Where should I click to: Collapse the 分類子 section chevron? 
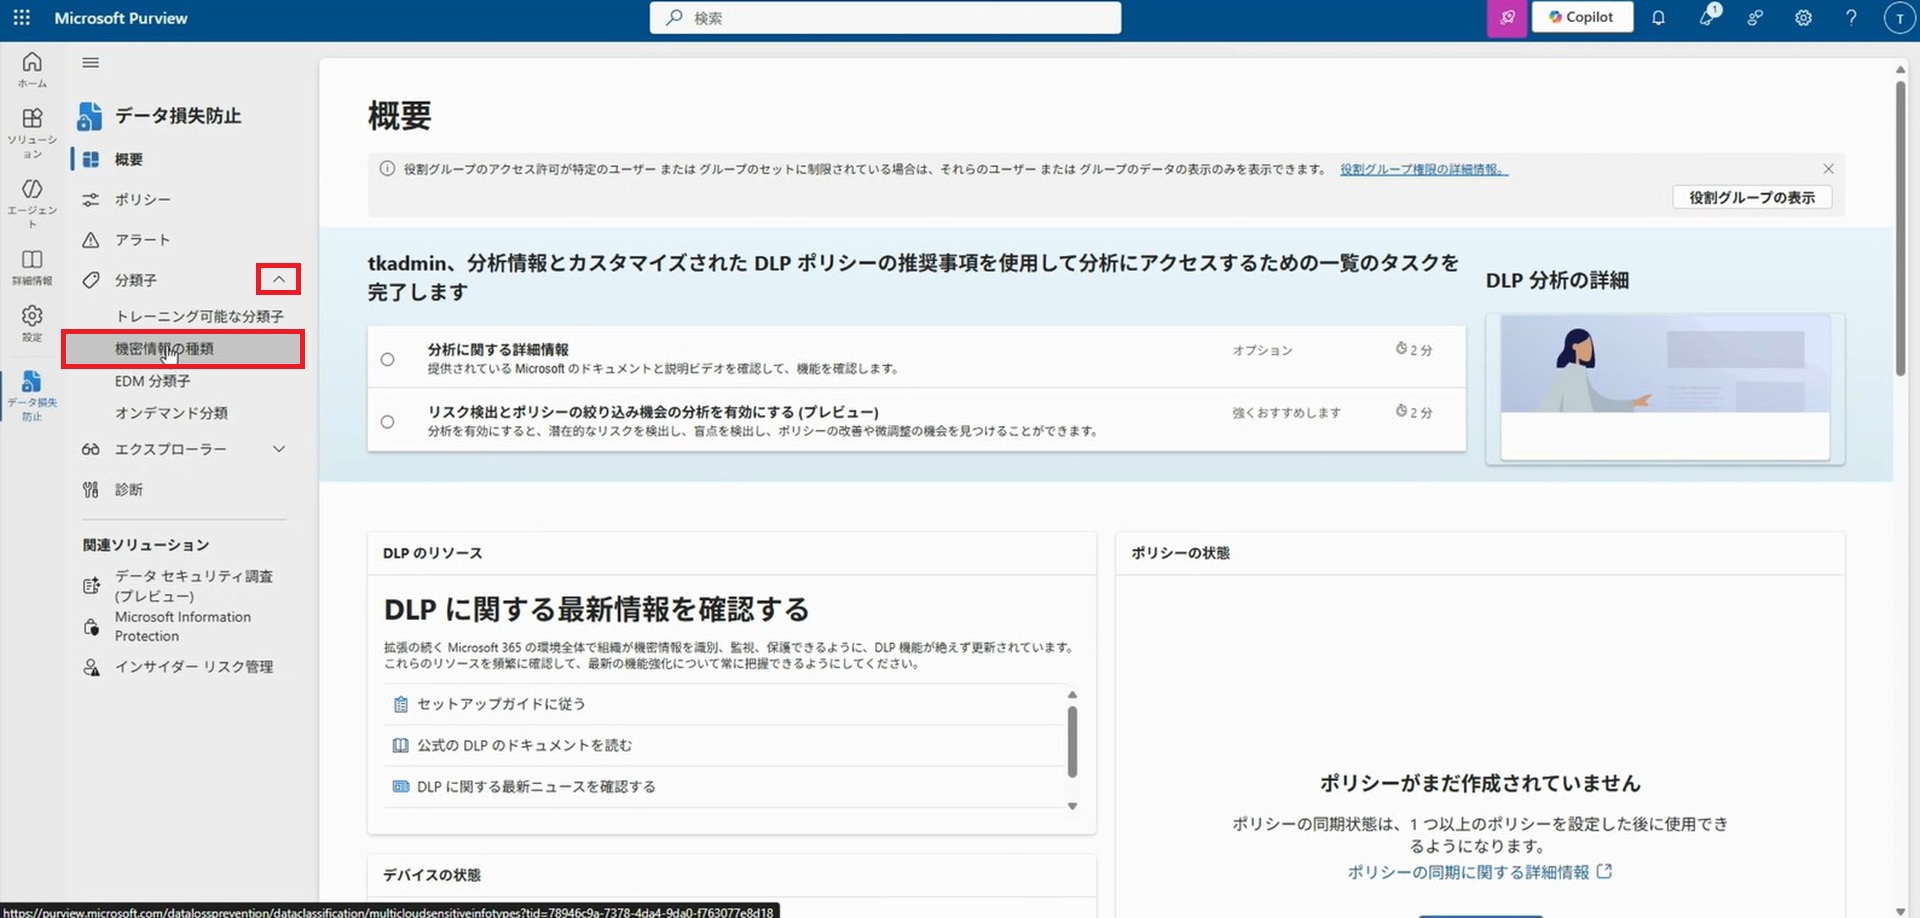[279, 280]
